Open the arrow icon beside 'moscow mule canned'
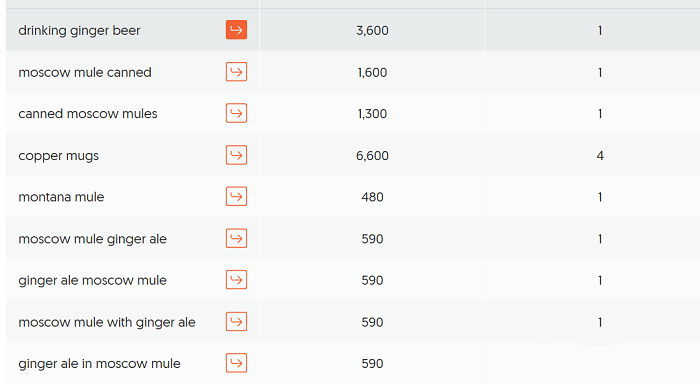This screenshot has height=388, width=700. pyautogui.click(x=236, y=72)
